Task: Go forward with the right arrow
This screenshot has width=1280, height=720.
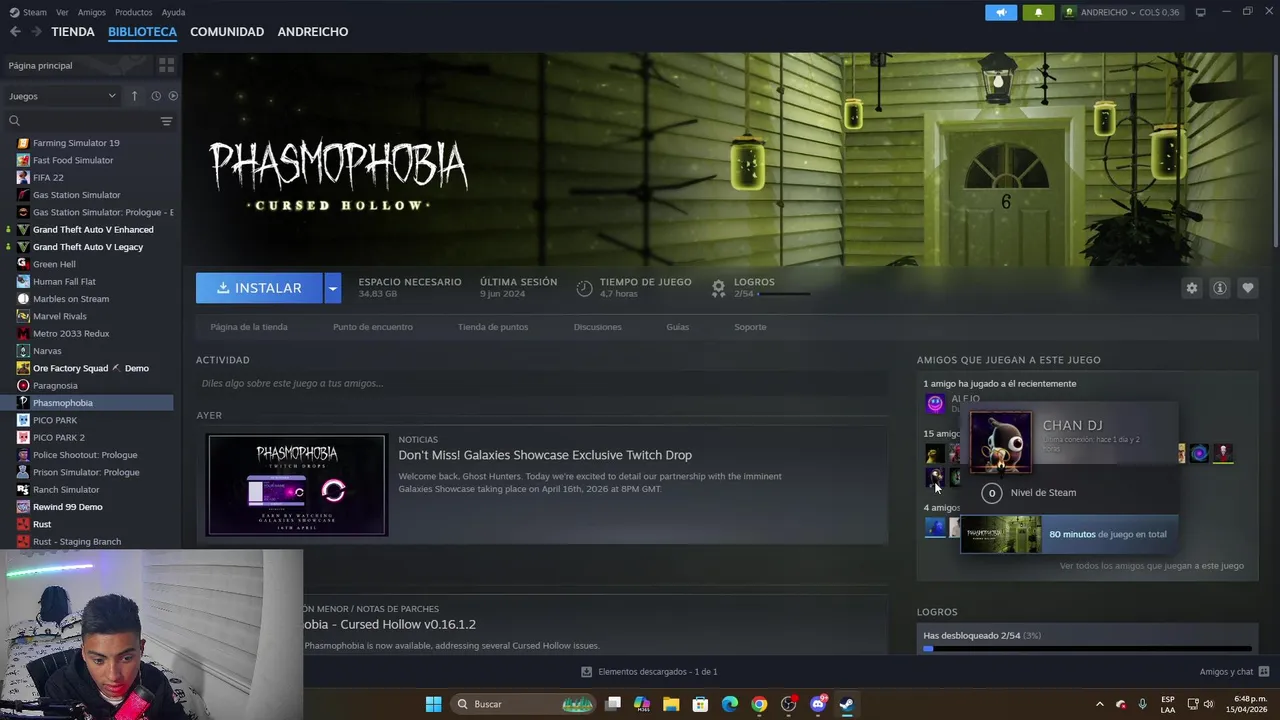Action: (x=36, y=32)
